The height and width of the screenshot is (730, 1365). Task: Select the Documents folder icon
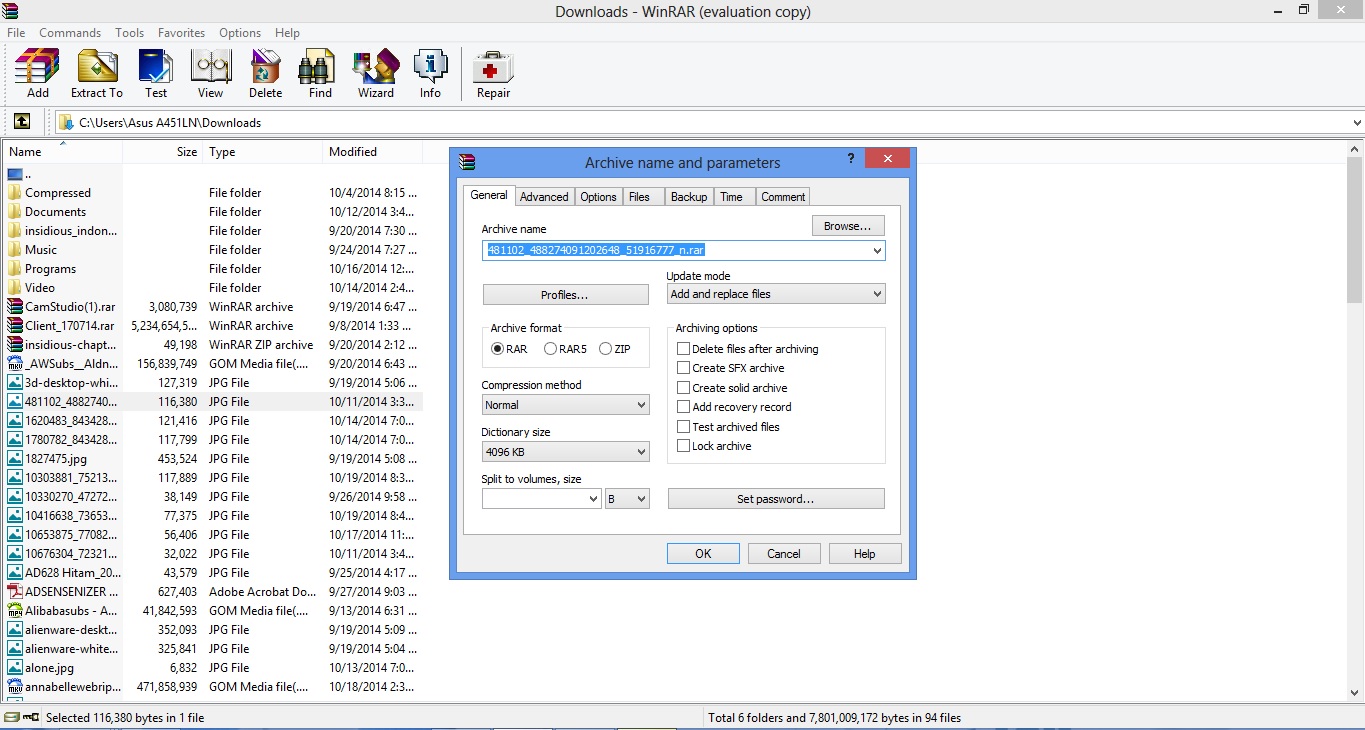pos(15,212)
